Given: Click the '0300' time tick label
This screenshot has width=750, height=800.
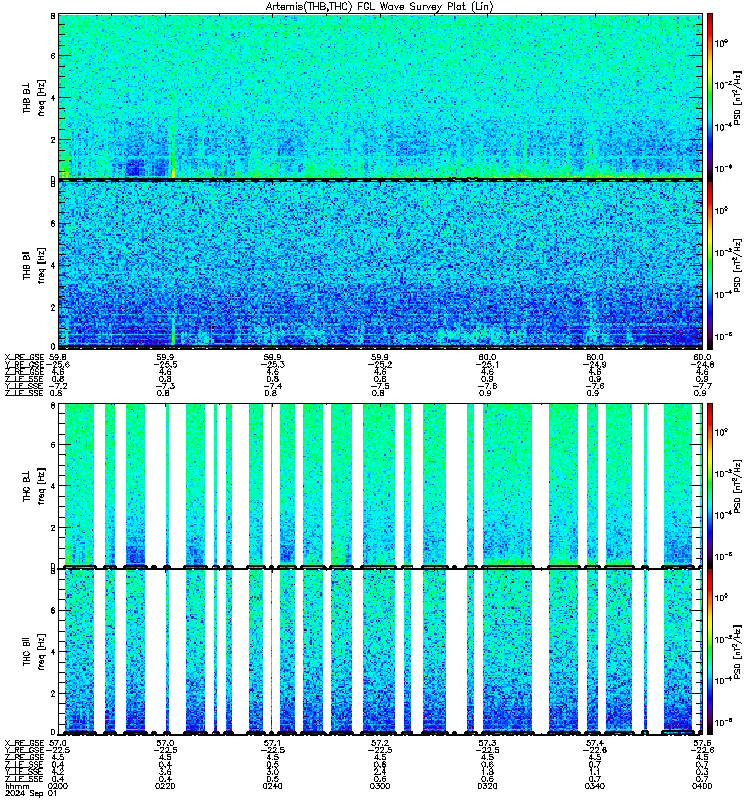Looking at the screenshot, I should coord(380,786).
